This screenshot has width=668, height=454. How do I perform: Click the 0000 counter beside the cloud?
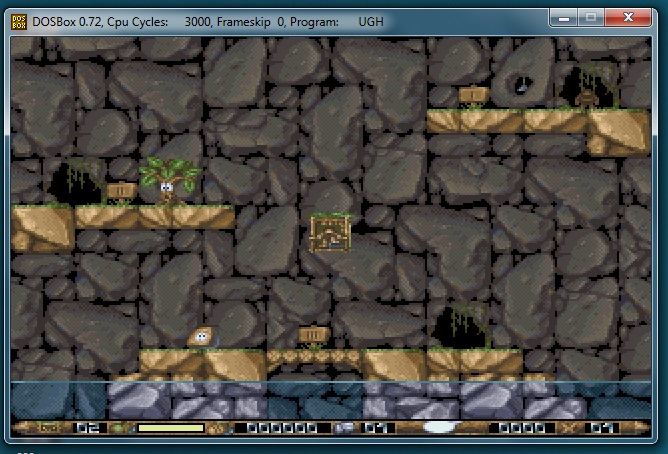522,428
